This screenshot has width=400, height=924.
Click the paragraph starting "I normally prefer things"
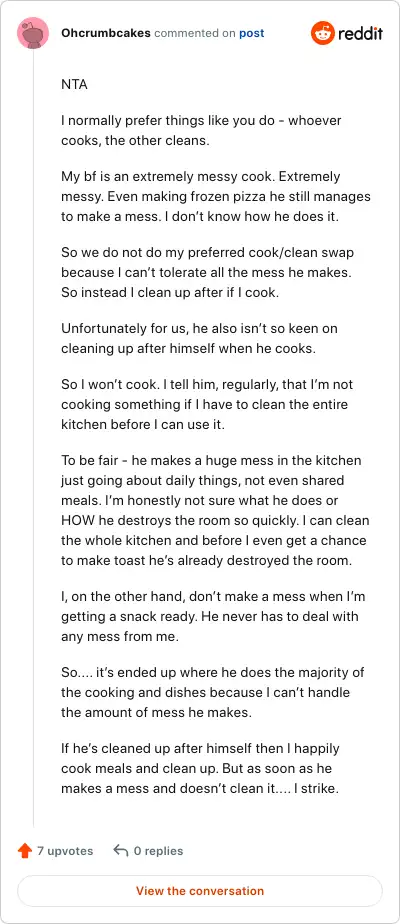(201, 130)
